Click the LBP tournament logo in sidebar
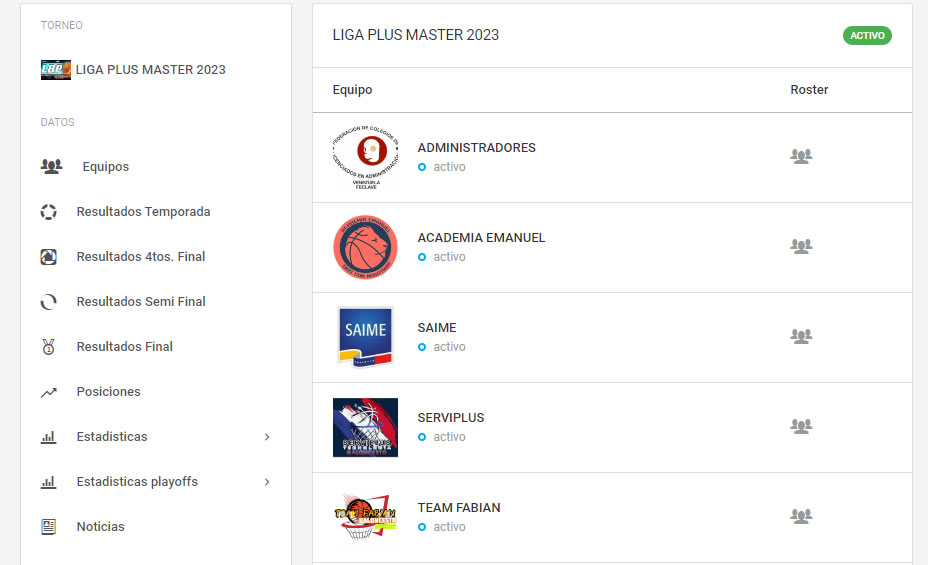Image resolution: width=928 pixels, height=565 pixels. [56, 70]
